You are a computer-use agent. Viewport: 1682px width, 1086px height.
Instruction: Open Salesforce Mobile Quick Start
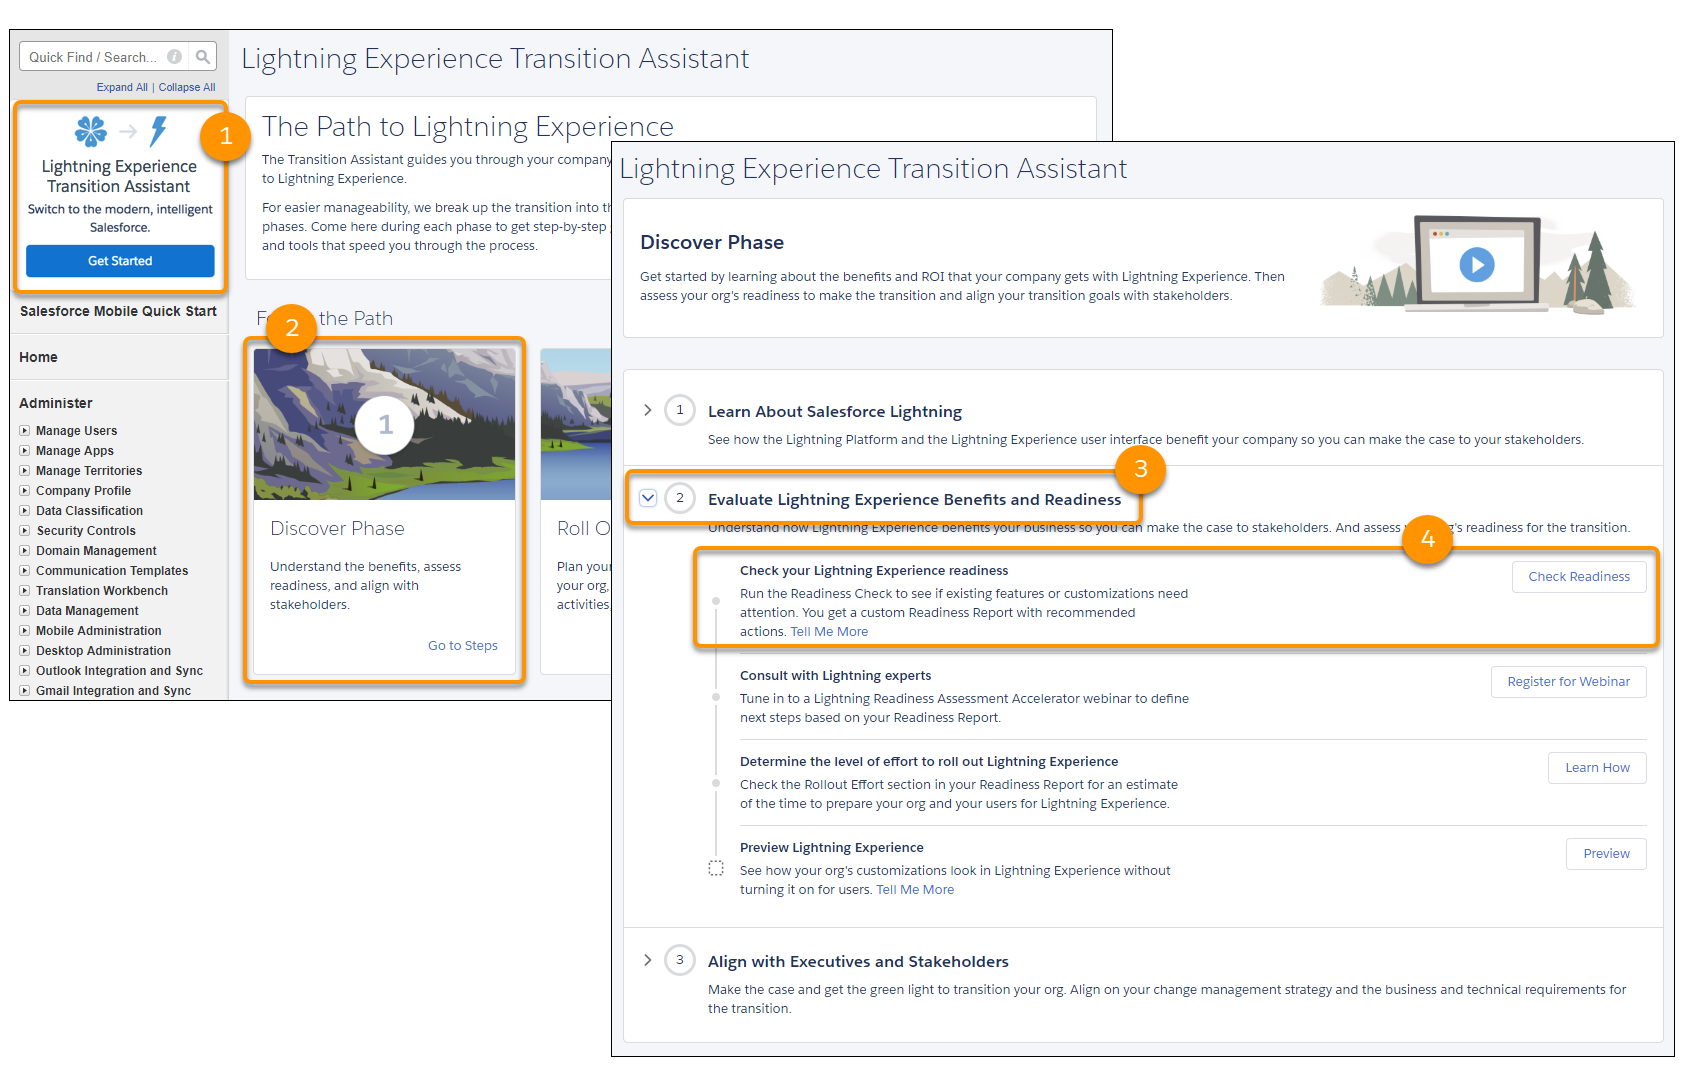pyautogui.click(x=118, y=311)
